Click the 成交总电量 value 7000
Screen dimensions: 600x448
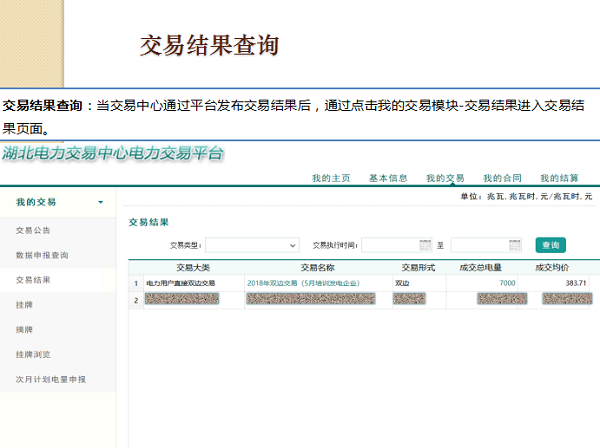click(507, 284)
